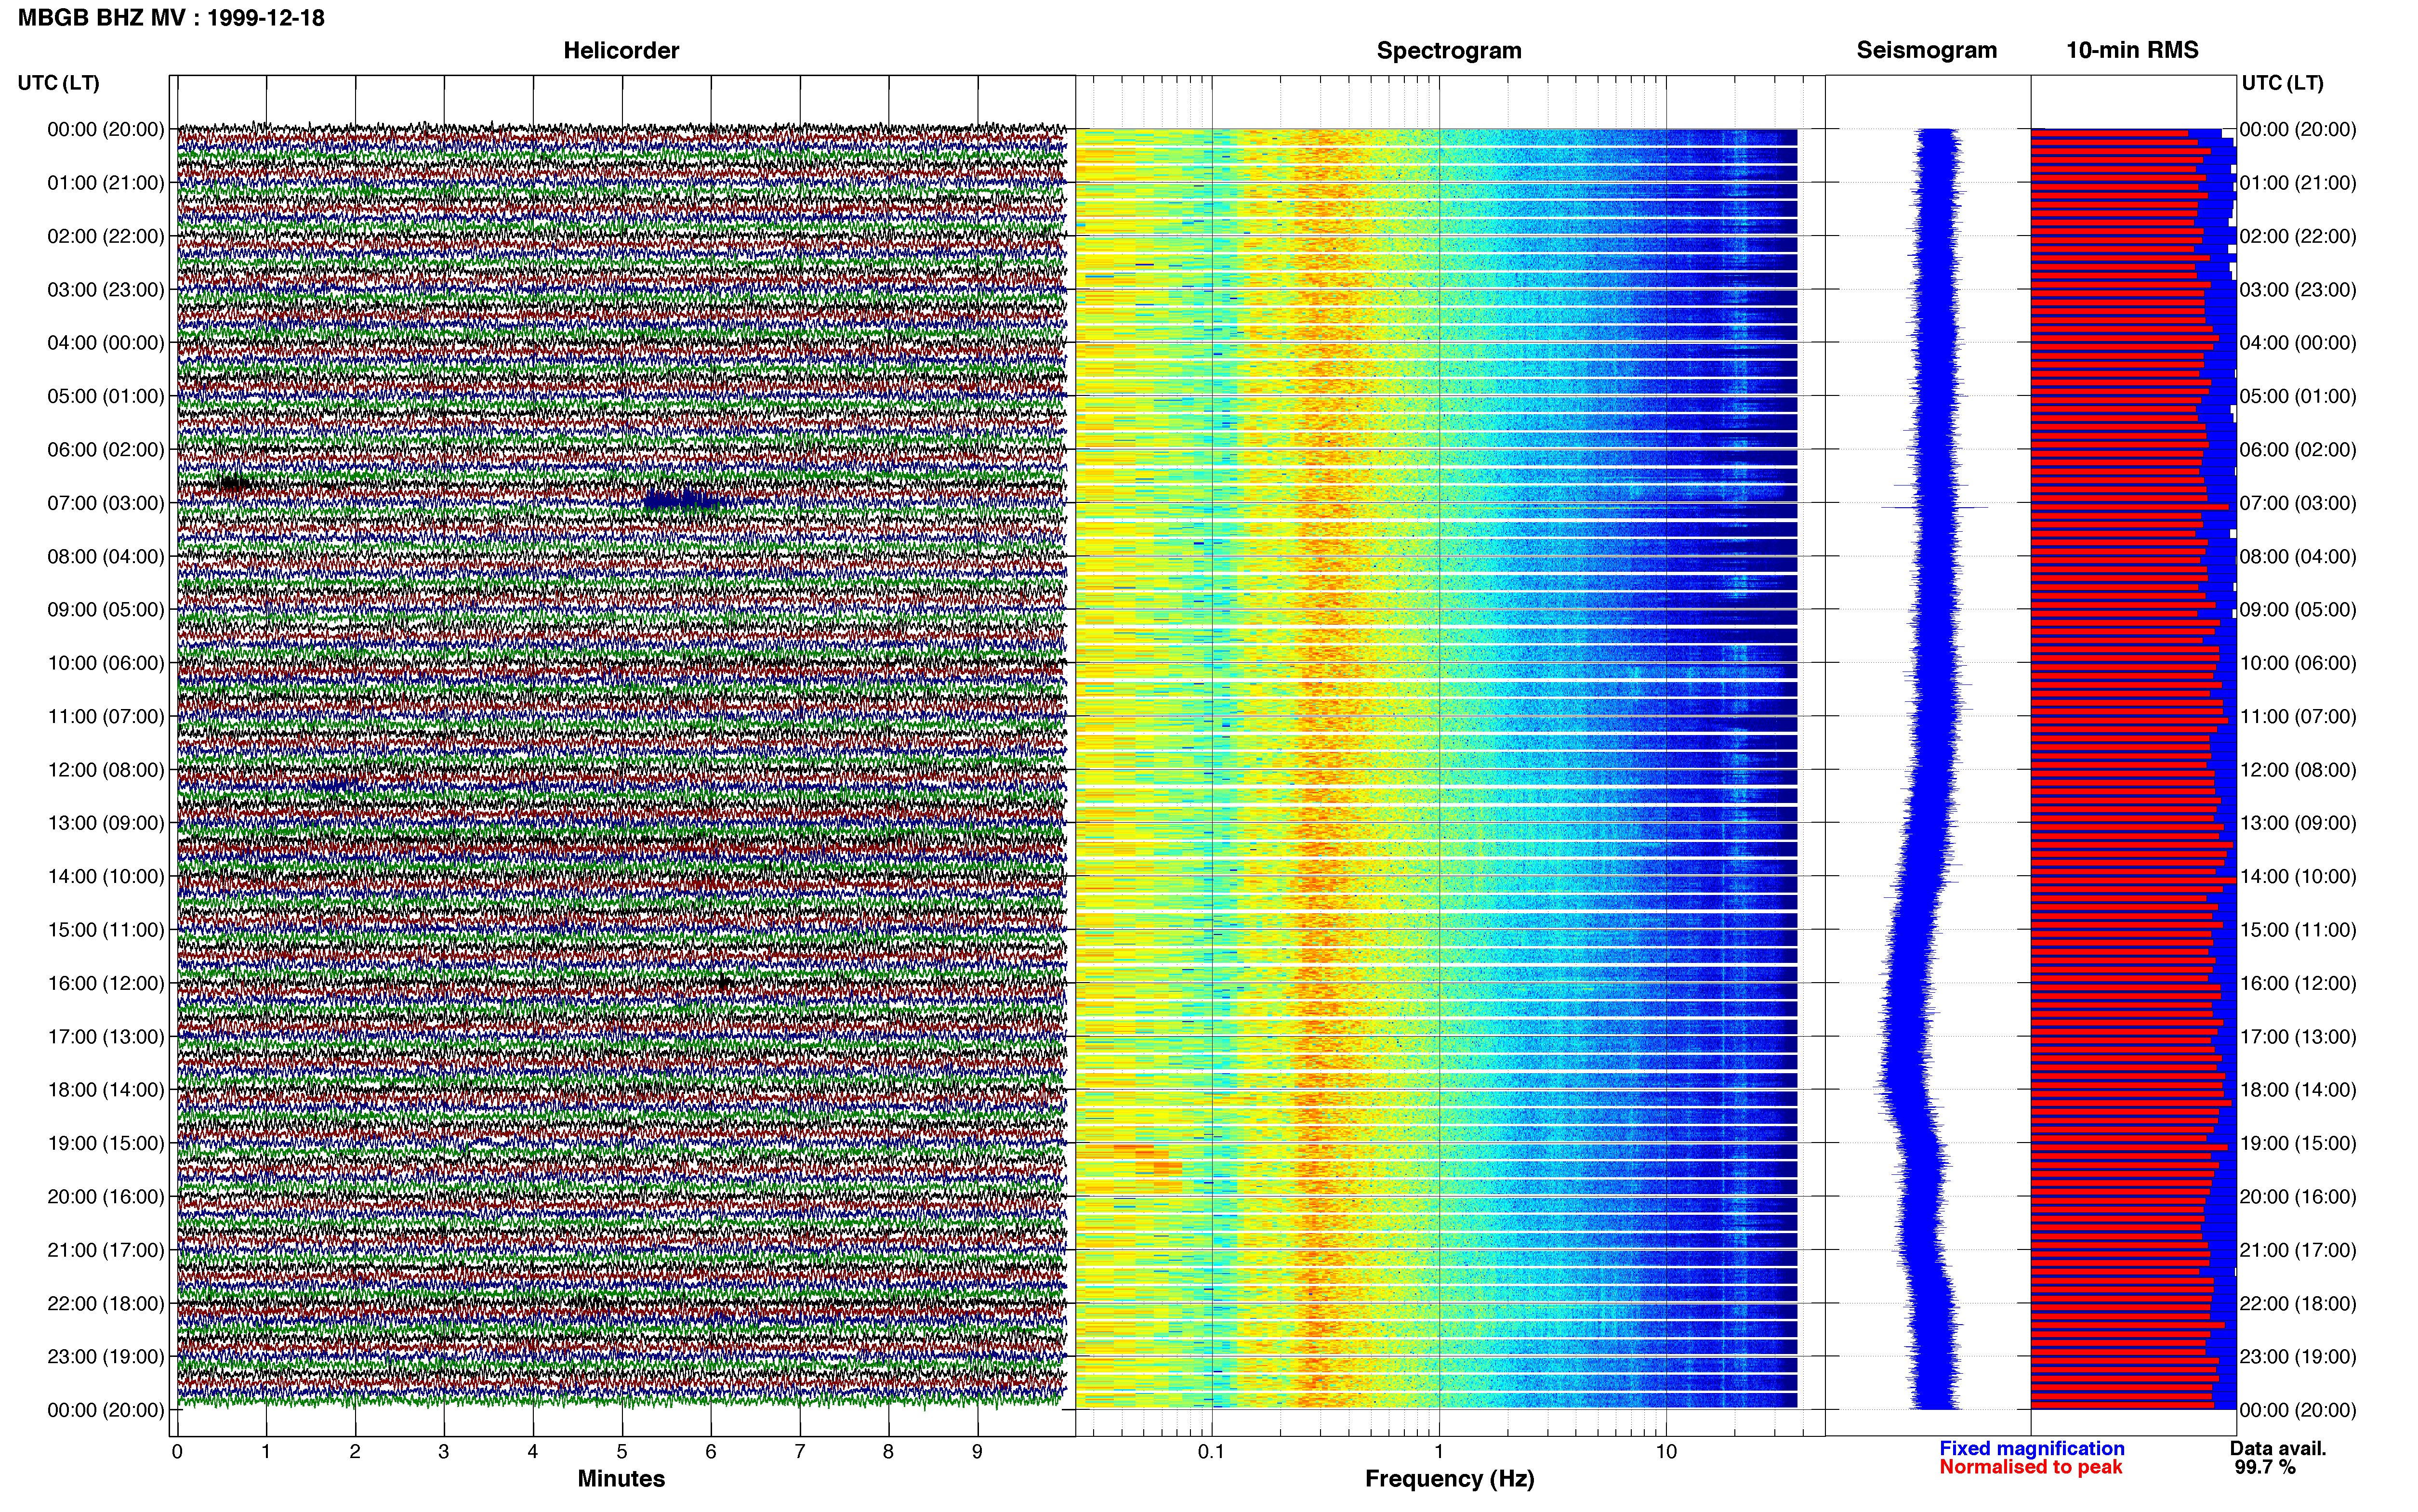Click the 'Data avail.' label

[x=2278, y=1448]
